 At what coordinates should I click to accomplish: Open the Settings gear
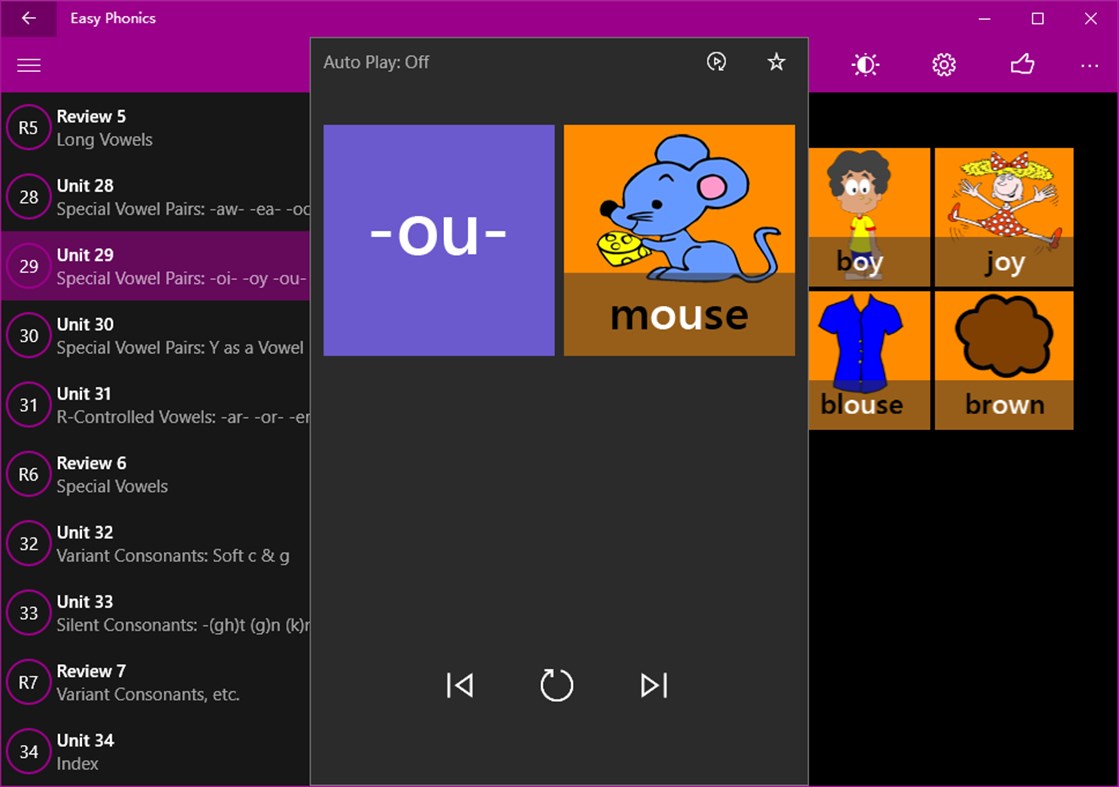point(942,64)
